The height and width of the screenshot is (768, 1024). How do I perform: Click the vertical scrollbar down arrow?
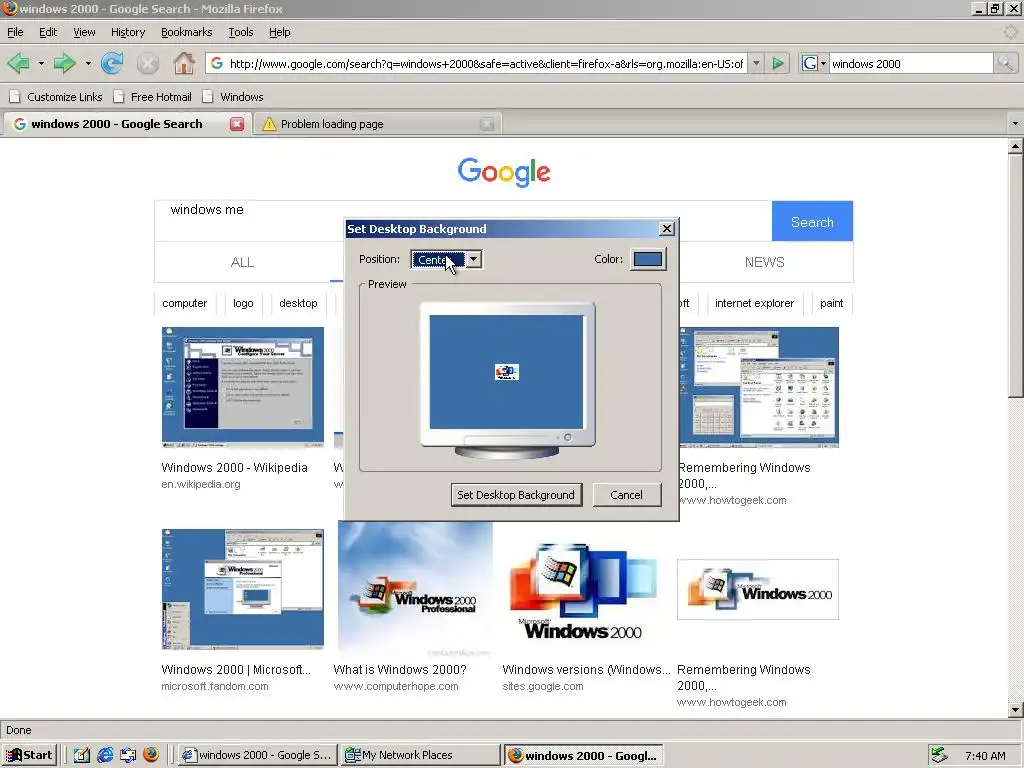[1015, 709]
